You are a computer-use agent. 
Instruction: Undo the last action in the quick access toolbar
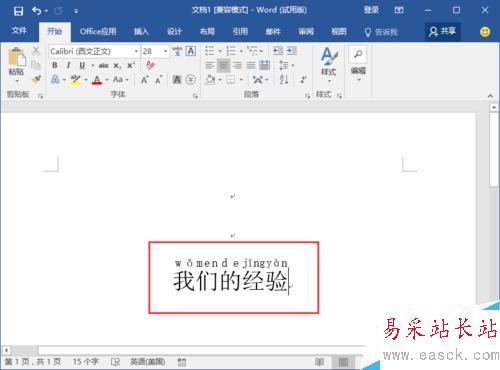pyautogui.click(x=37, y=11)
